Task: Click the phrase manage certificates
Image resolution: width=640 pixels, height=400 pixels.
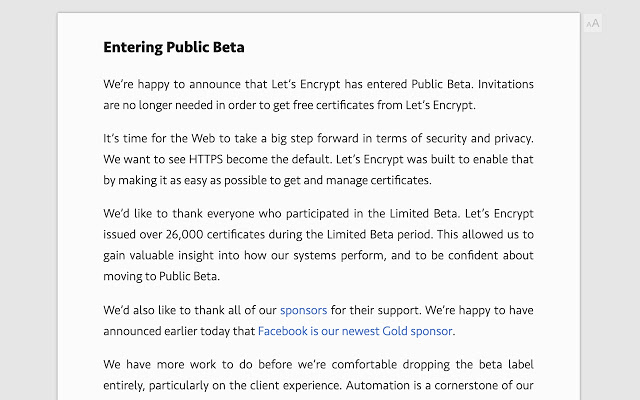Action: coord(378,180)
